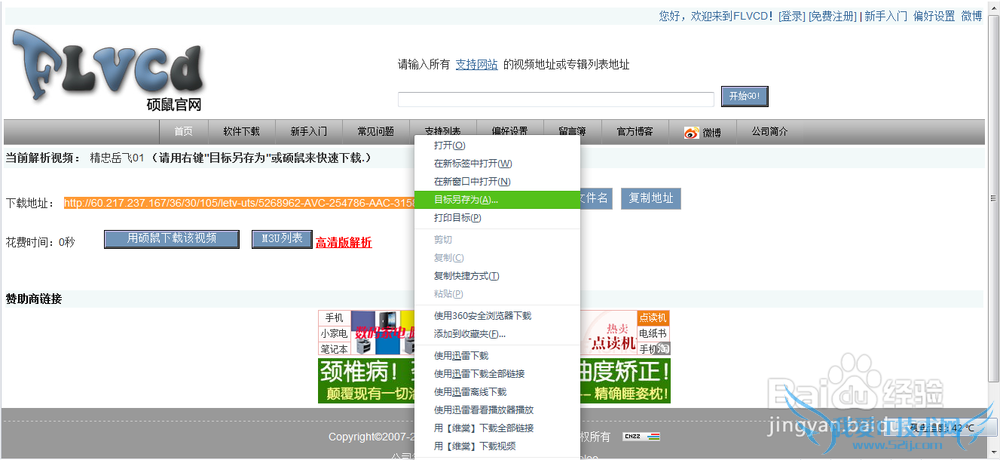Click the 登录 link at top
This screenshot has width=1000, height=460.
point(792,16)
